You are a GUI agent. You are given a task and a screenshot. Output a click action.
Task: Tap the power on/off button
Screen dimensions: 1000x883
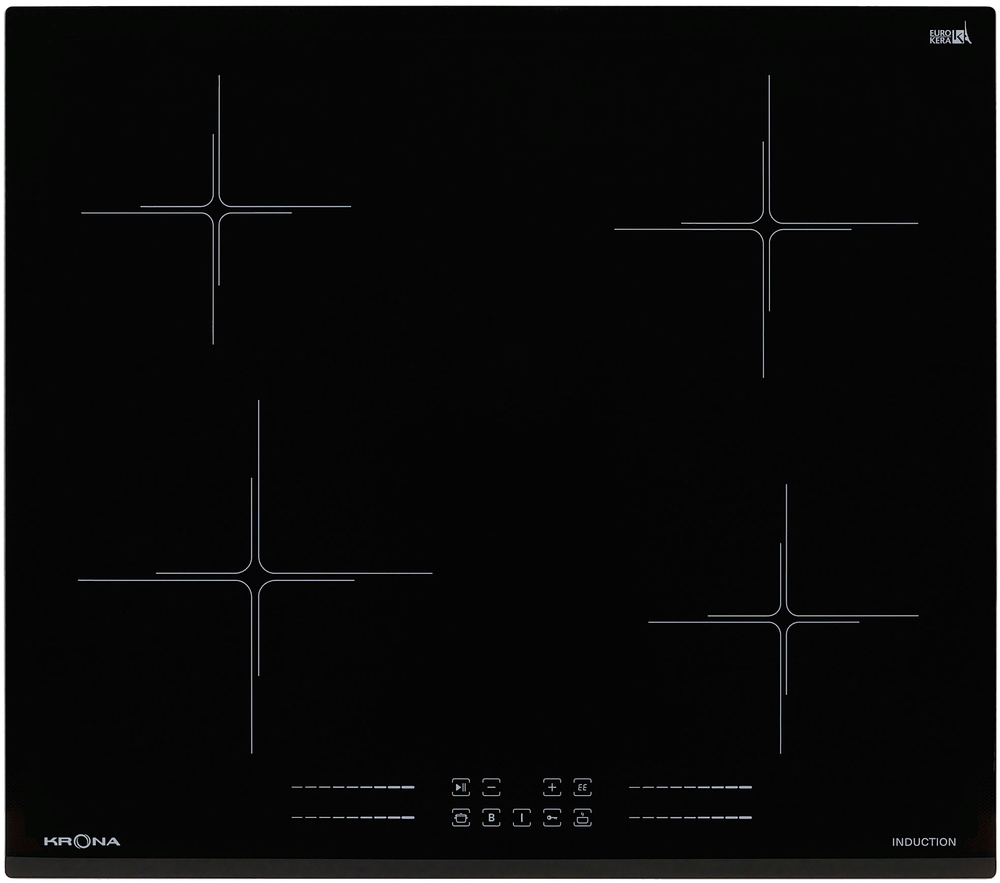coord(522,818)
